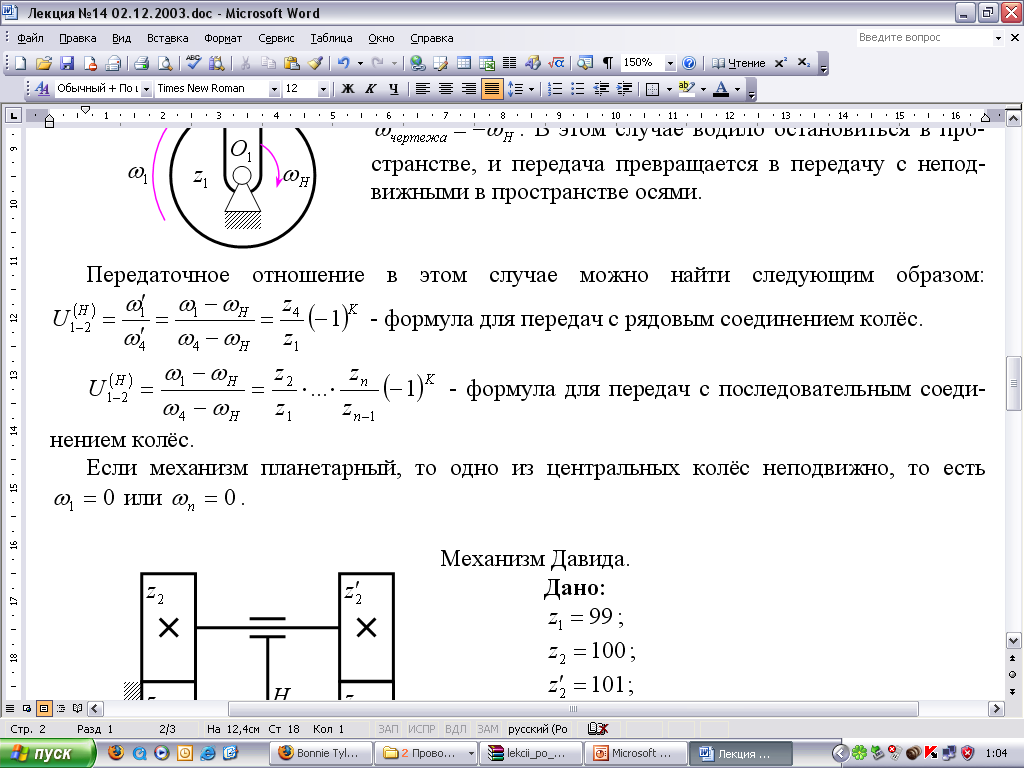
Task: Click the Insert Hyperlink globe icon
Action: point(418,63)
